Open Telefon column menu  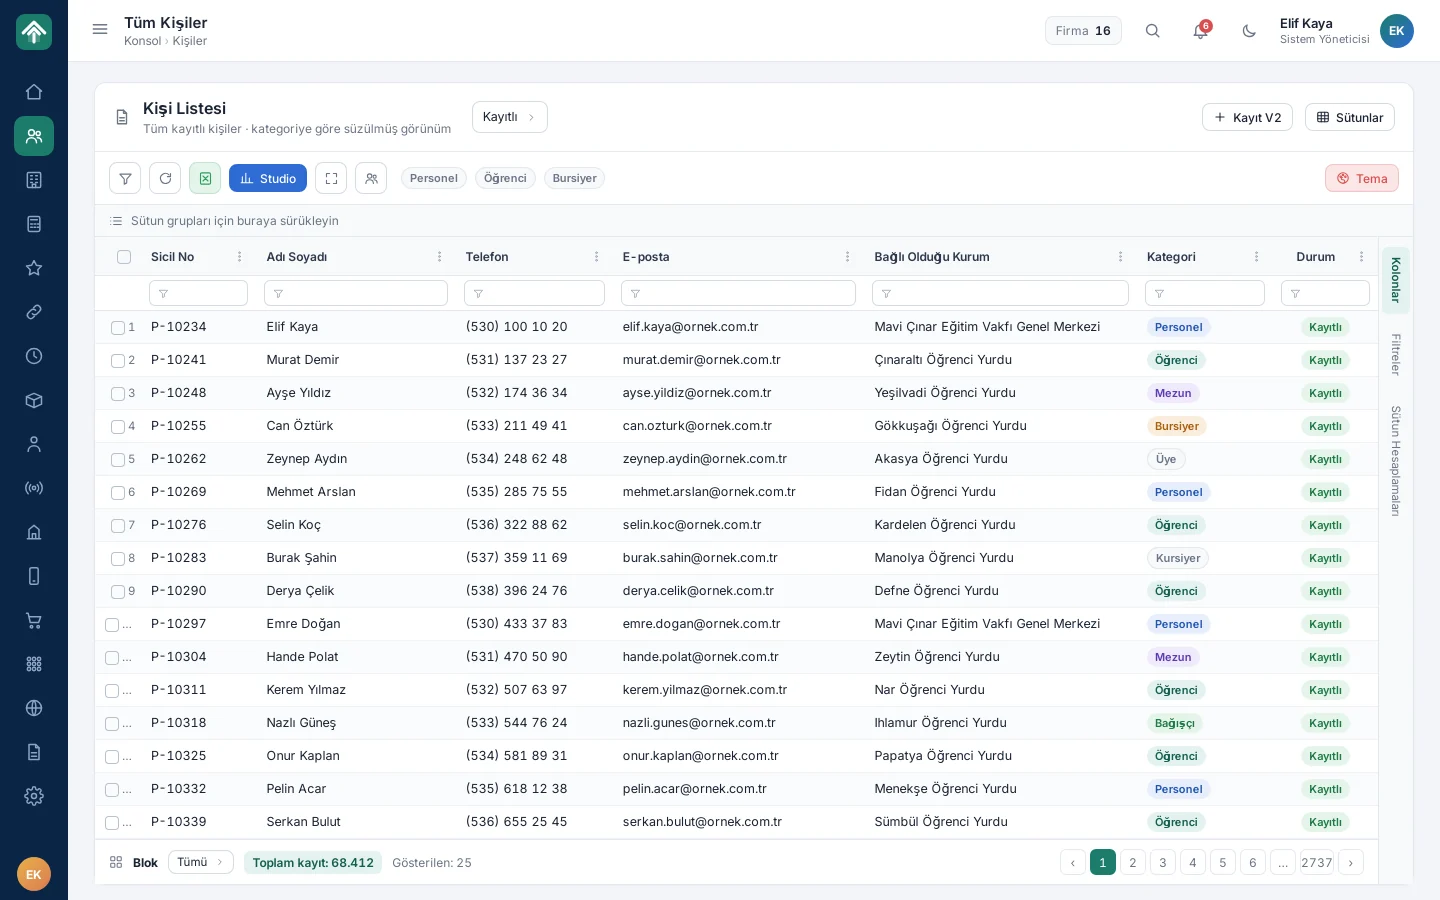pos(596,257)
